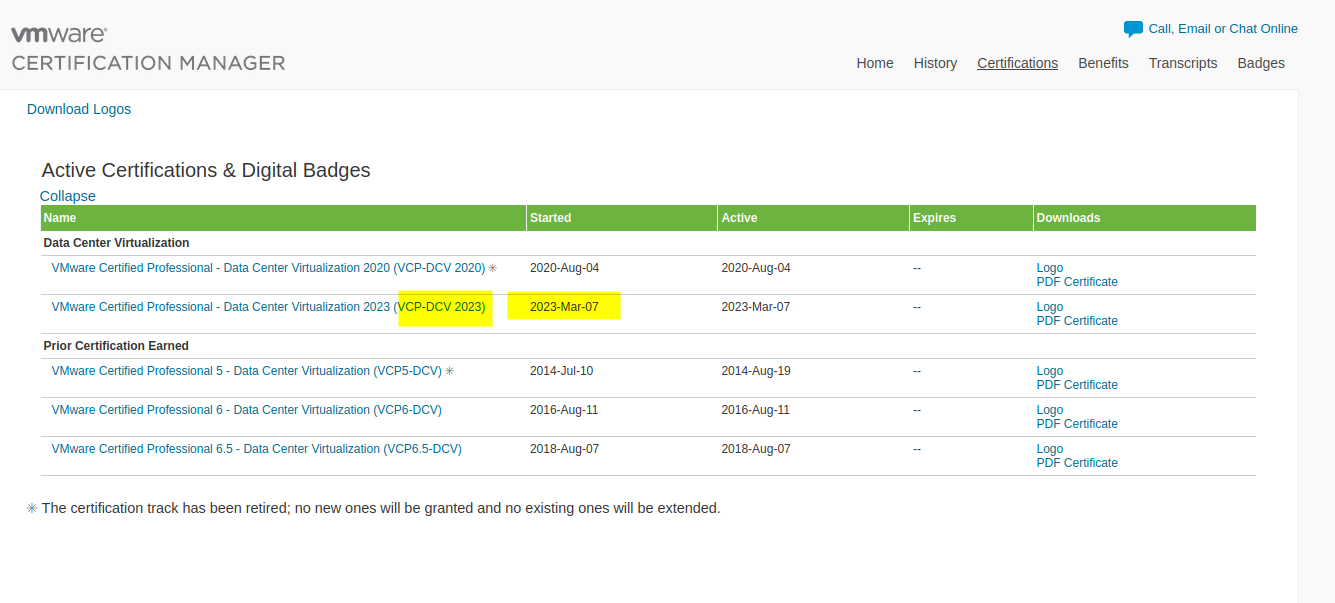Download Logo for VCP6-DCV
The width and height of the screenshot is (1335, 603).
coord(1050,410)
